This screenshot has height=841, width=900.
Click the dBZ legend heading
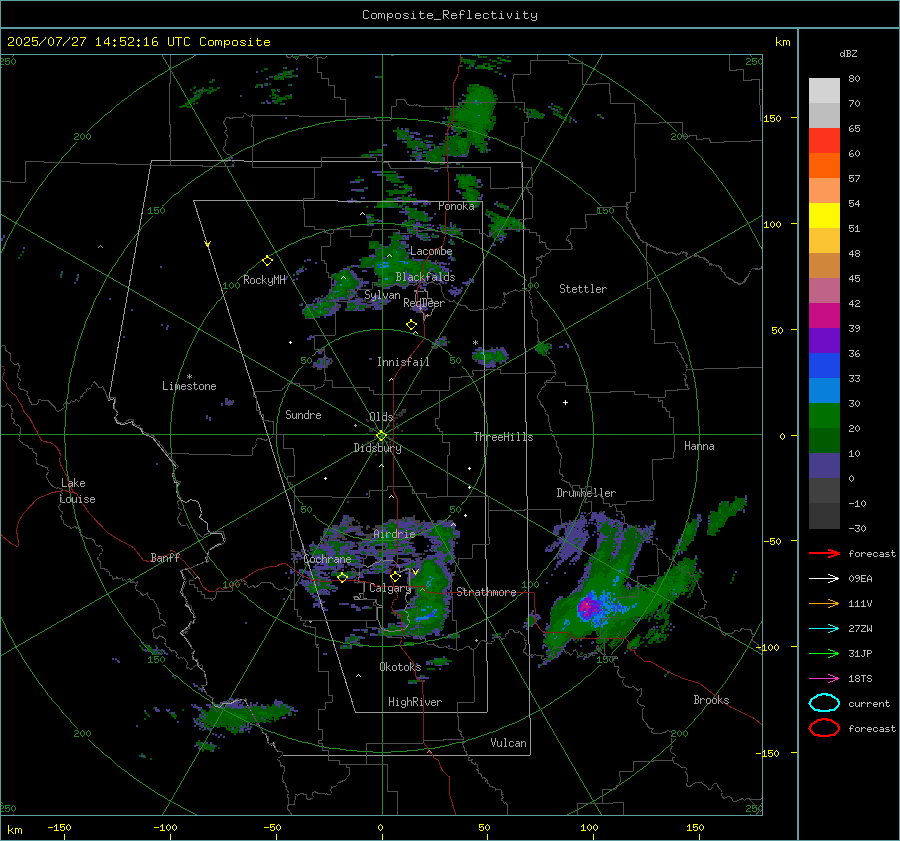pyautogui.click(x=848, y=54)
